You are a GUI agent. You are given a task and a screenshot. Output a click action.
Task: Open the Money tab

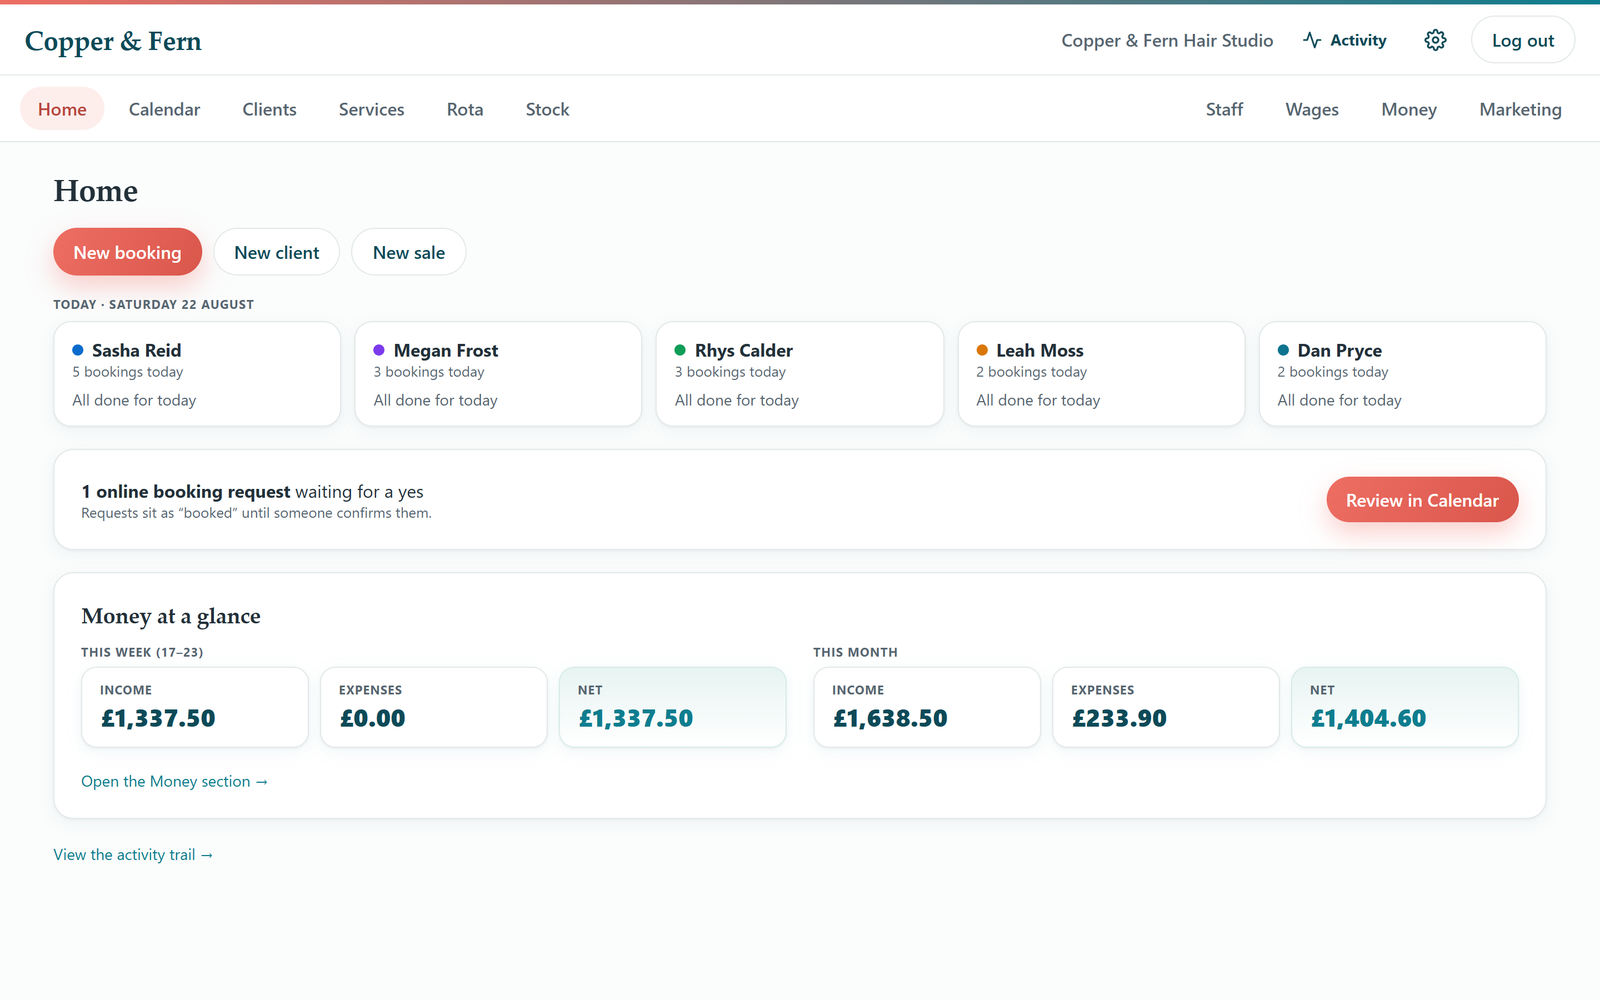click(1409, 109)
